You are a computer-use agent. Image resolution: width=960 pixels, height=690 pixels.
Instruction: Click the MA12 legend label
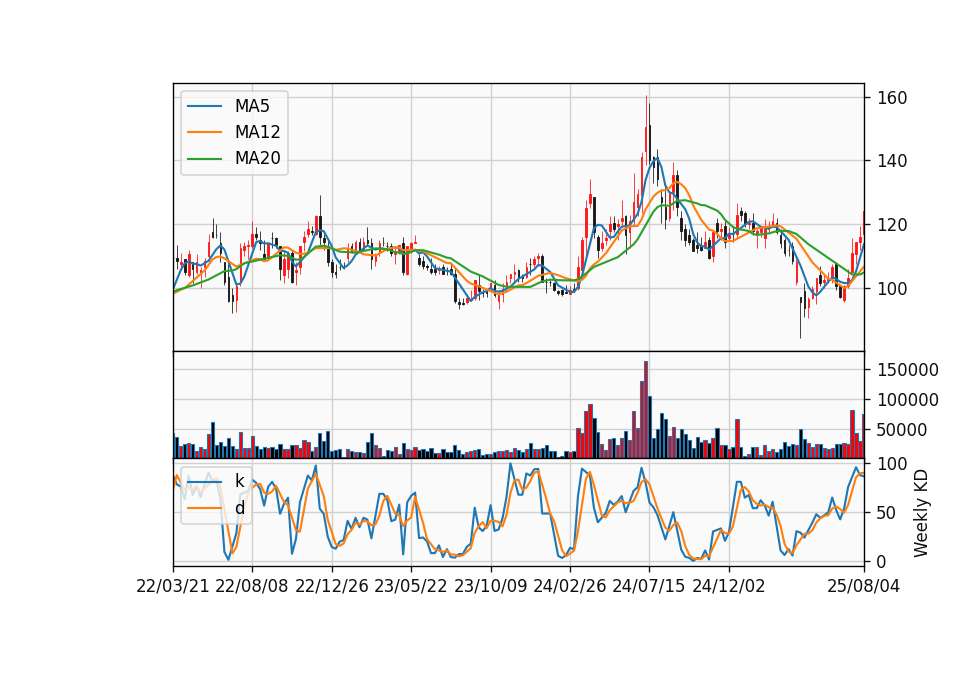[257, 132]
